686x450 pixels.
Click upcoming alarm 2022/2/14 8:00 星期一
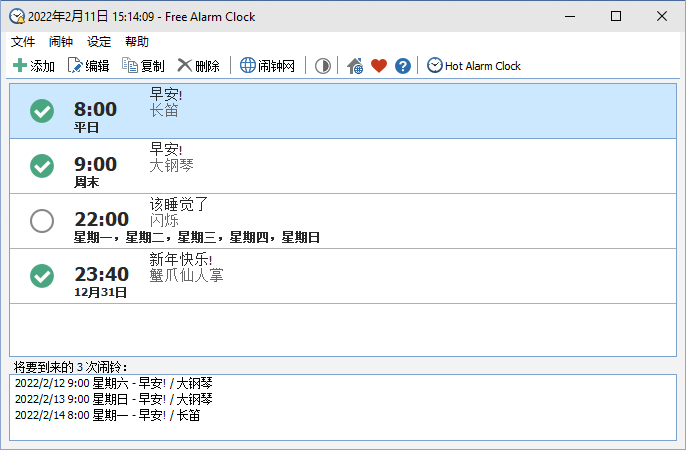[108, 415]
